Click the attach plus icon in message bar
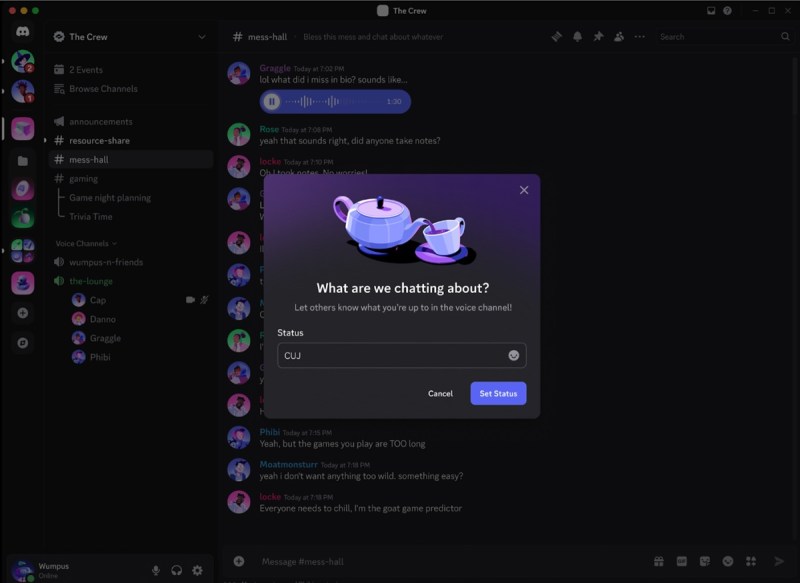Viewport: 800px width, 583px height. [239, 562]
